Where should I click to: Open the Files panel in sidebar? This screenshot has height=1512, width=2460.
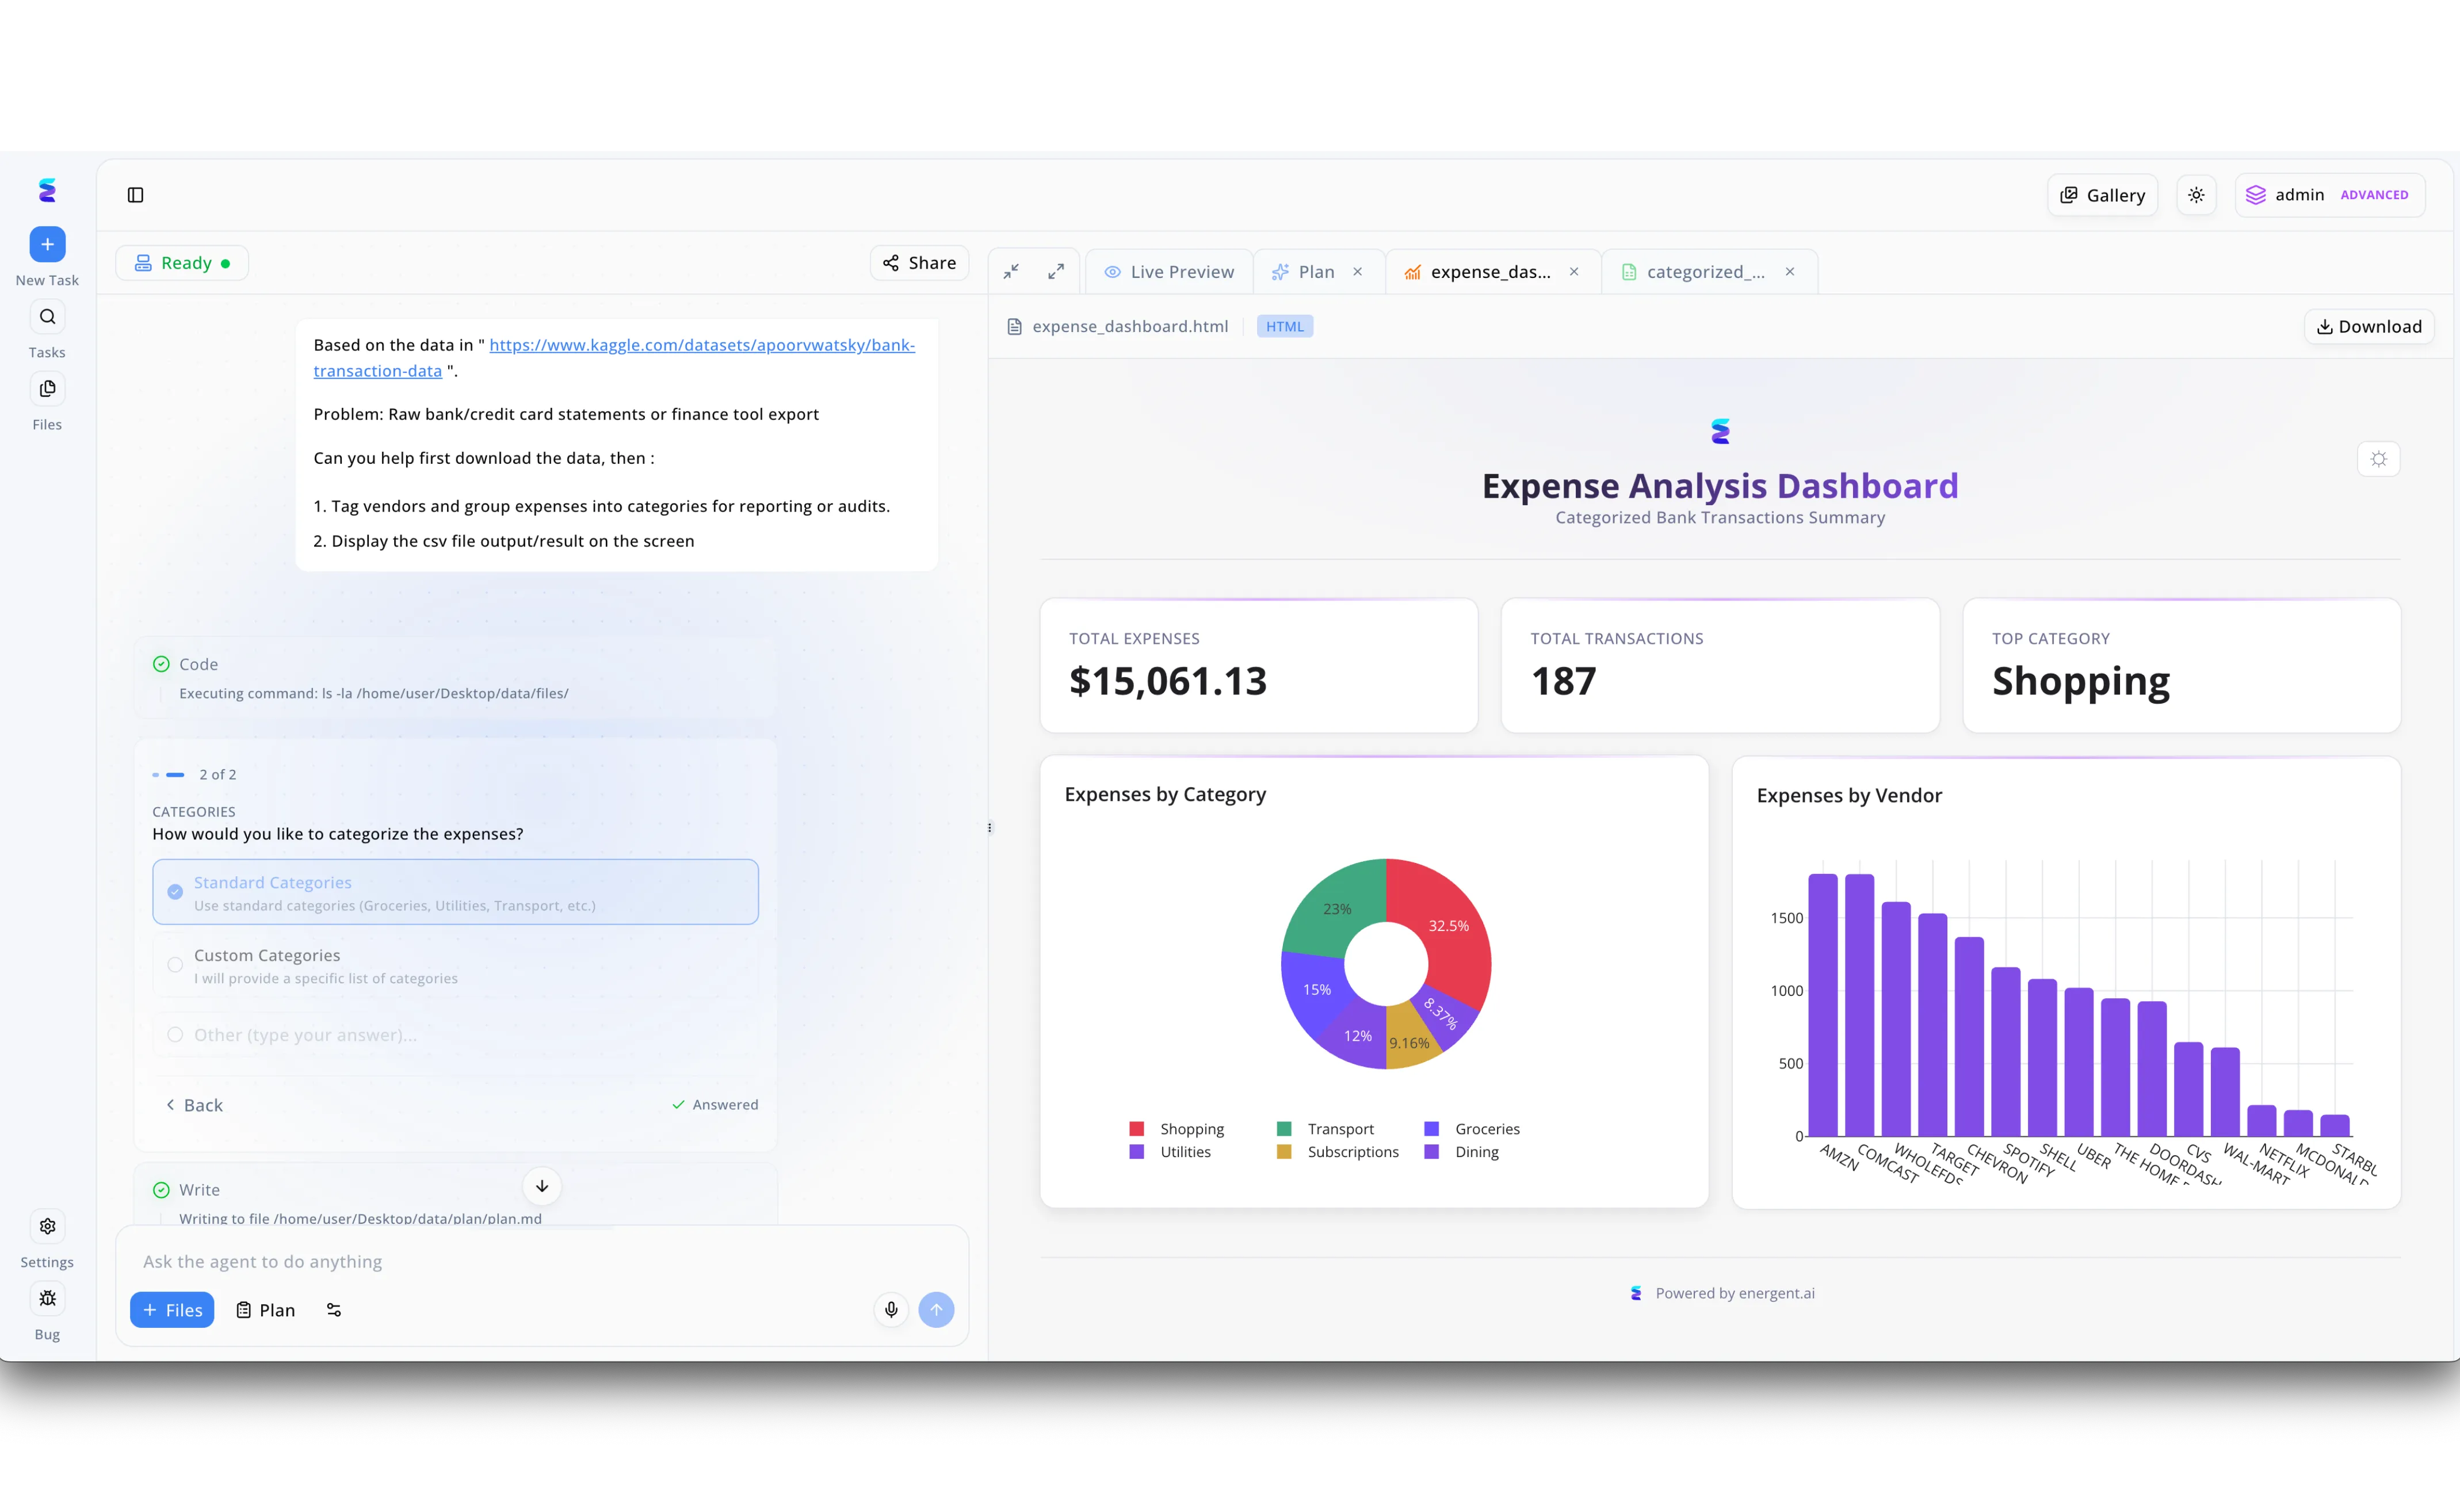click(x=47, y=389)
